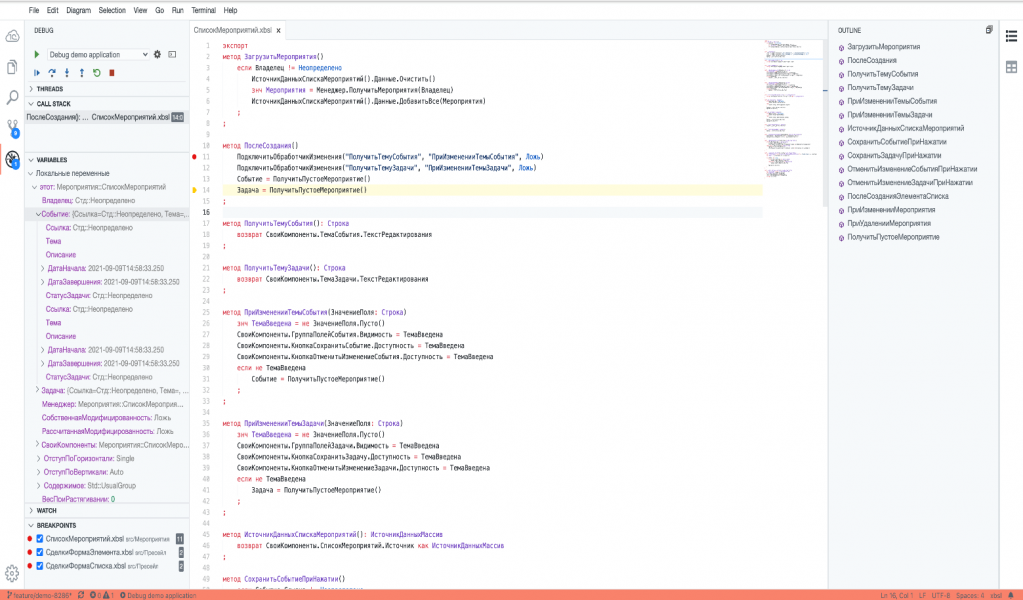Expand the Threads section

(x=50, y=89)
